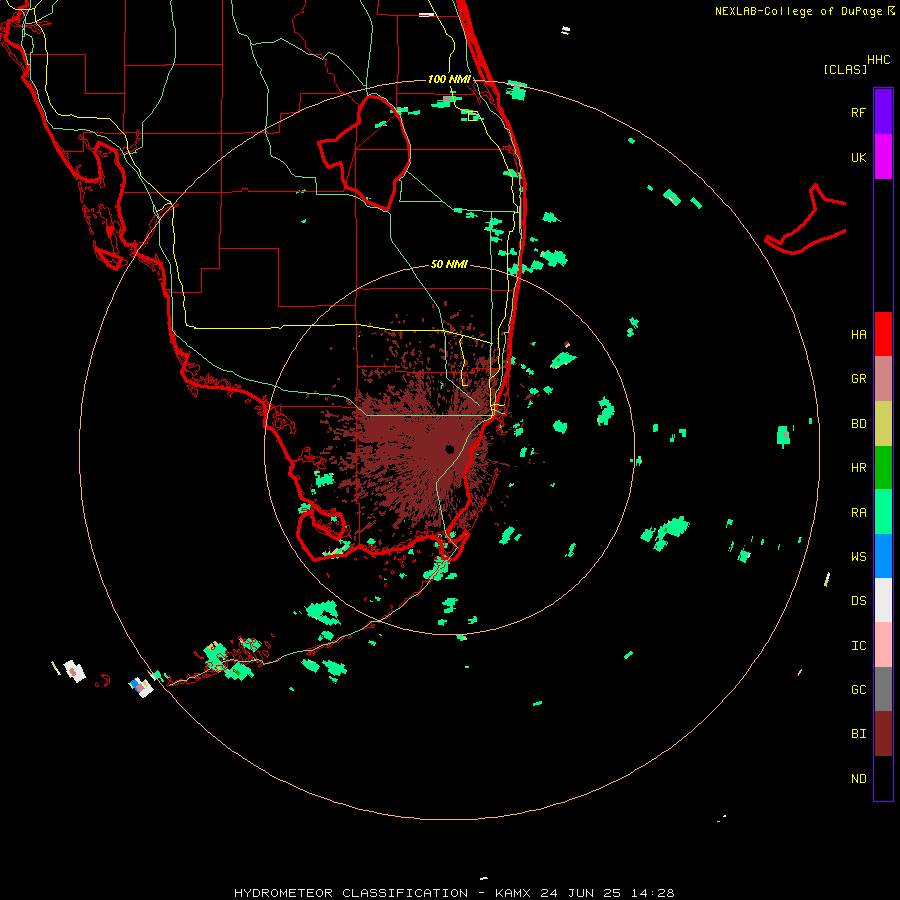Click the HA red legend swatch
The image size is (900, 900).
(x=883, y=334)
